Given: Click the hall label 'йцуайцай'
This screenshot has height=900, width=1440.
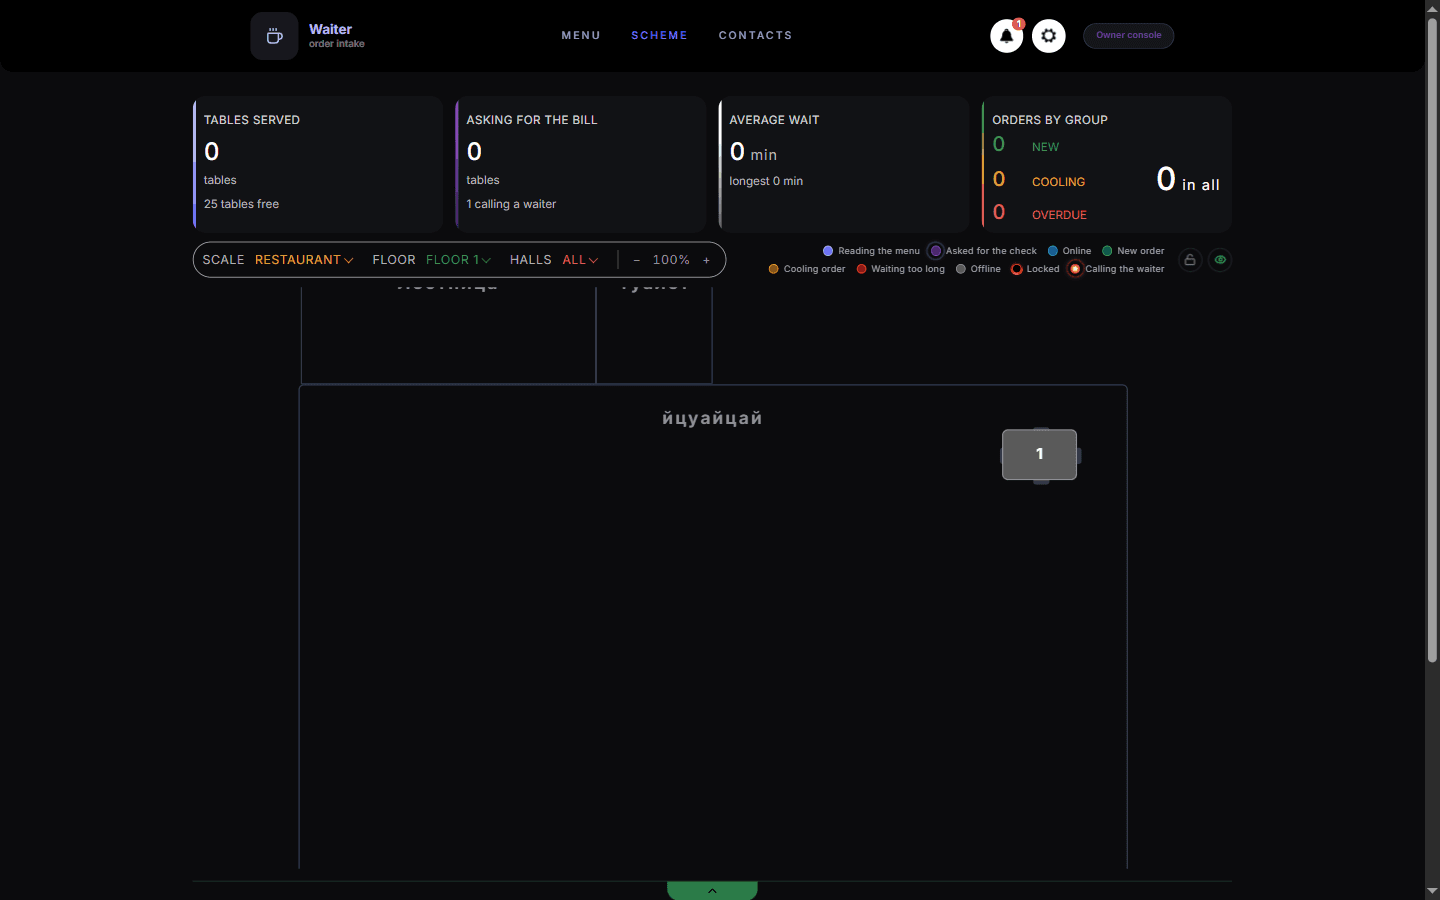Looking at the screenshot, I should click(712, 418).
